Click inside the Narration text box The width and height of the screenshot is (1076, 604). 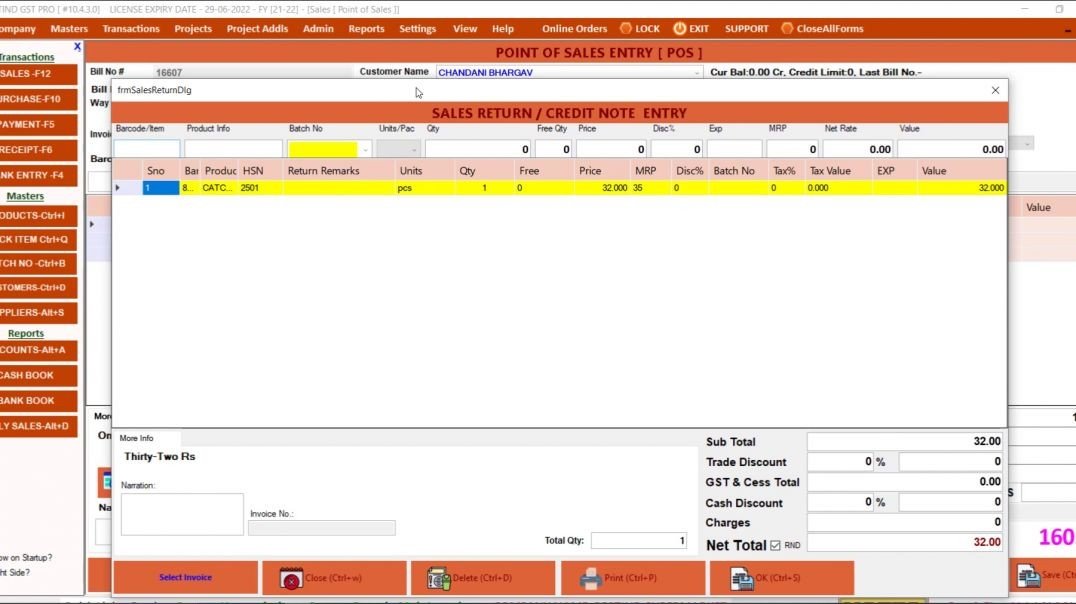coord(181,513)
